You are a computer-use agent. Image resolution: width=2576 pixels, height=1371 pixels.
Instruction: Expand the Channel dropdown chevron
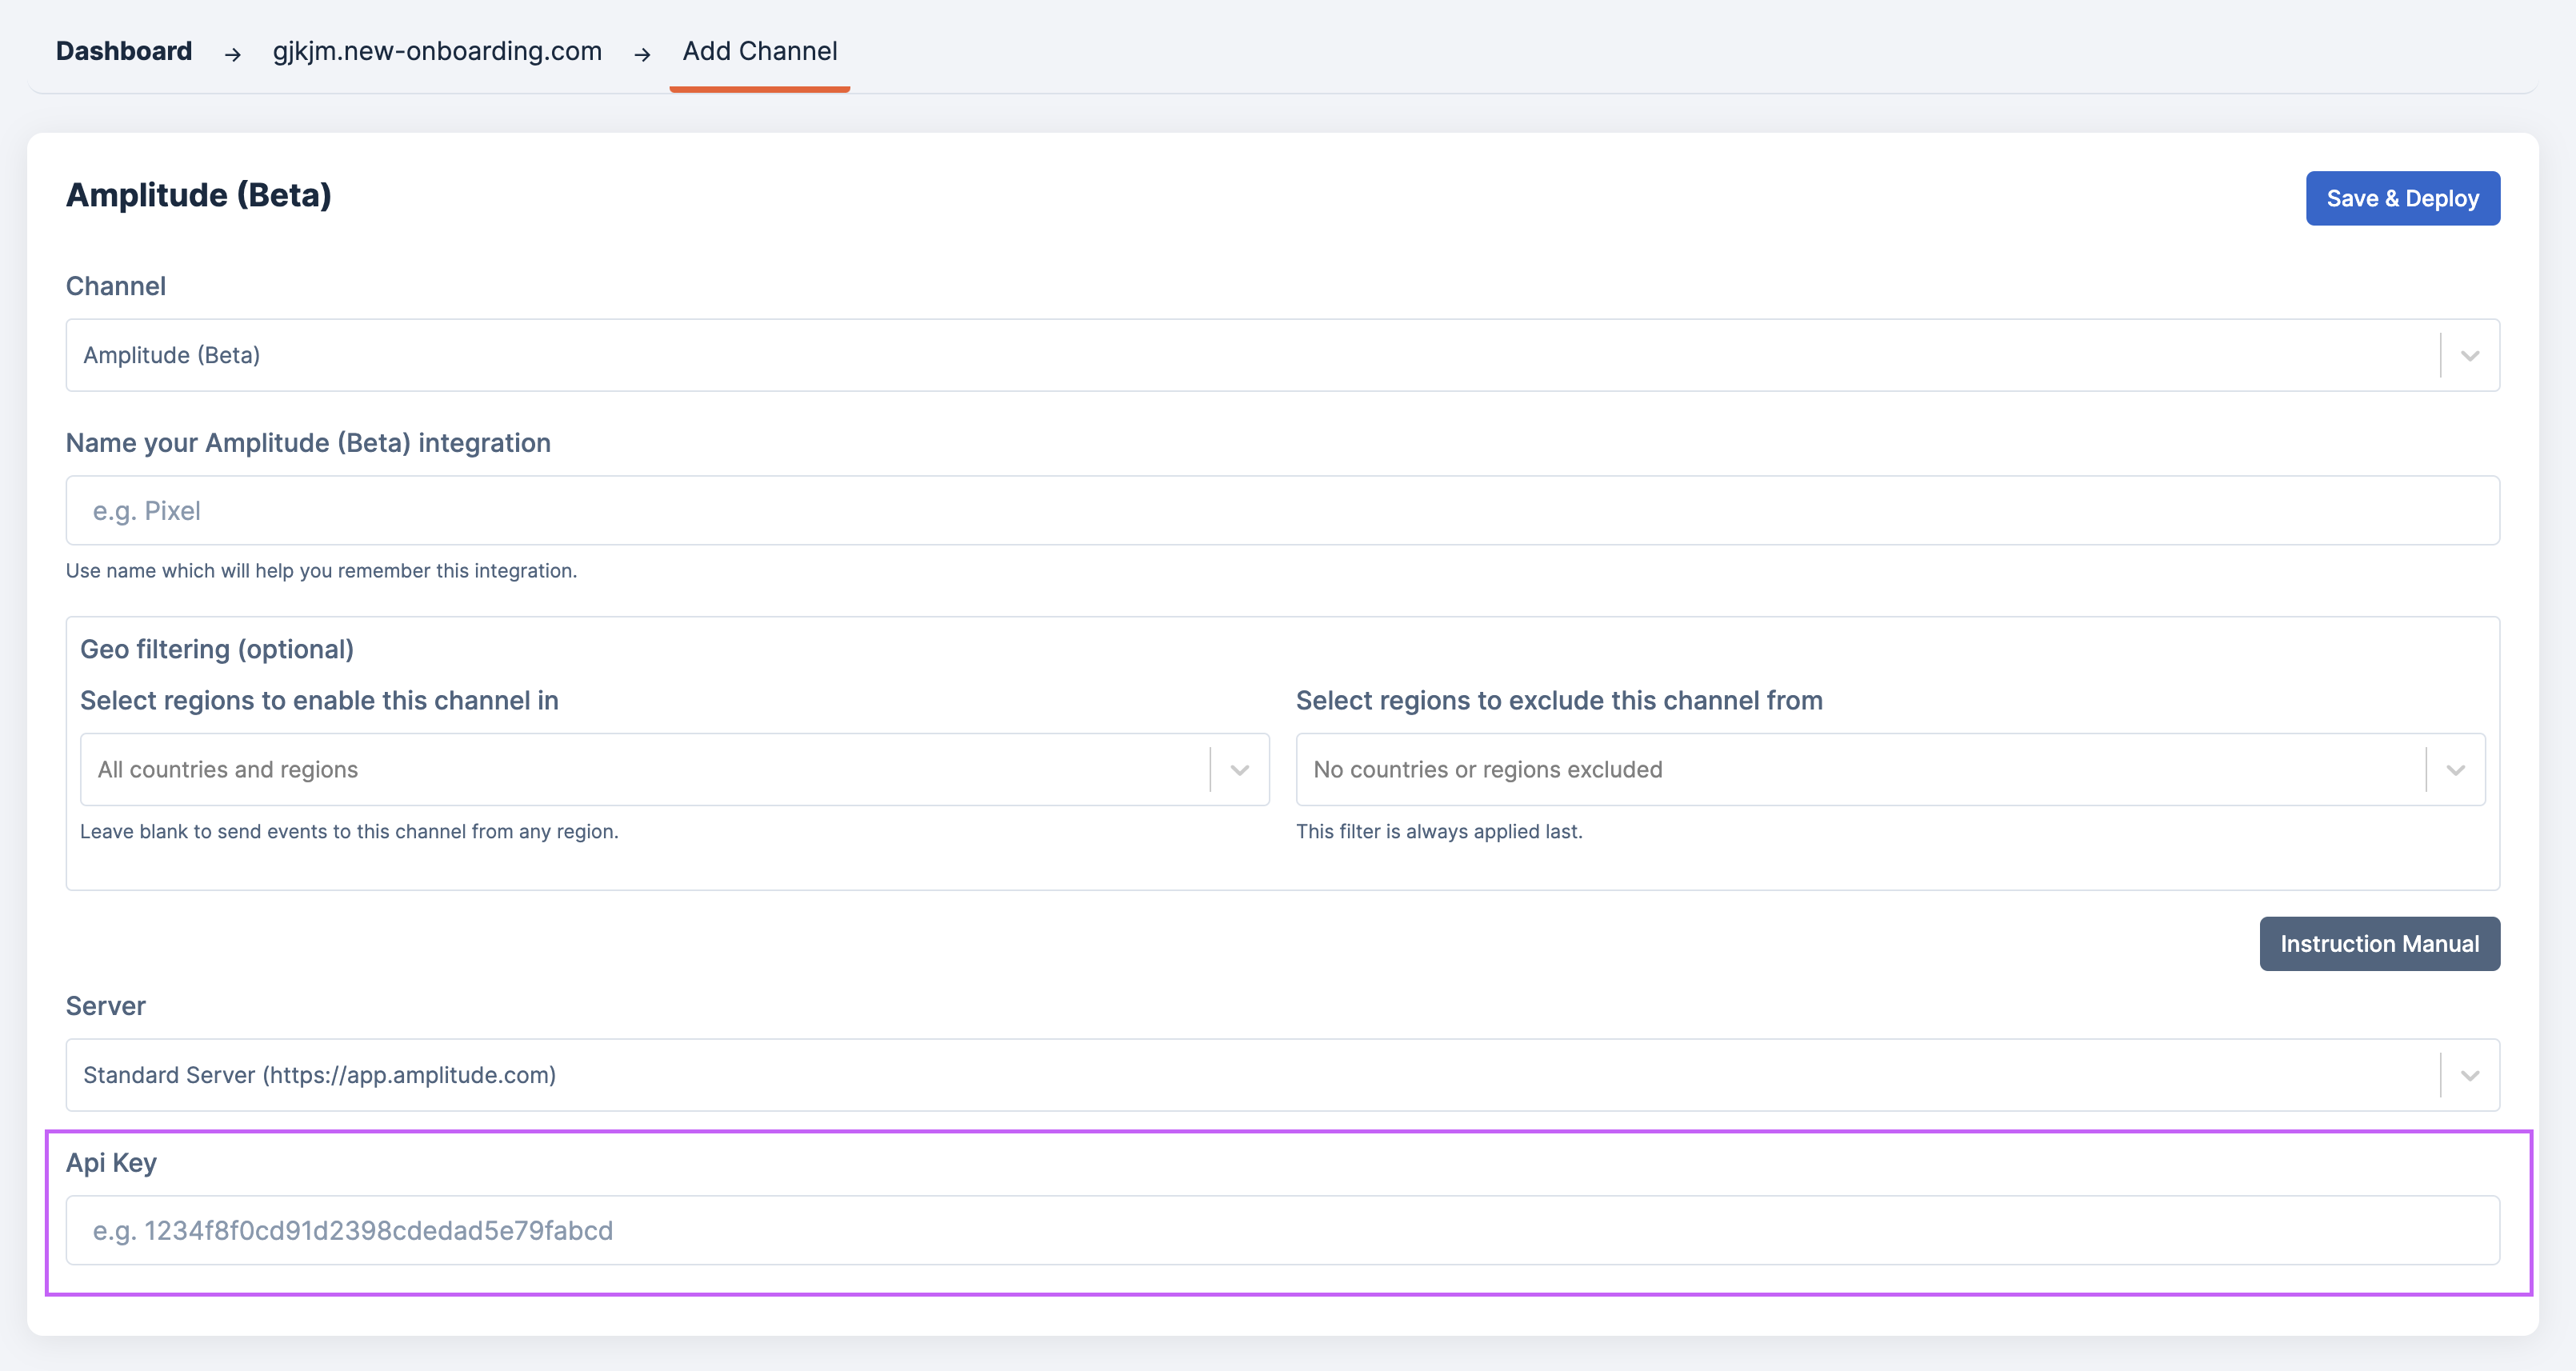click(x=2469, y=355)
